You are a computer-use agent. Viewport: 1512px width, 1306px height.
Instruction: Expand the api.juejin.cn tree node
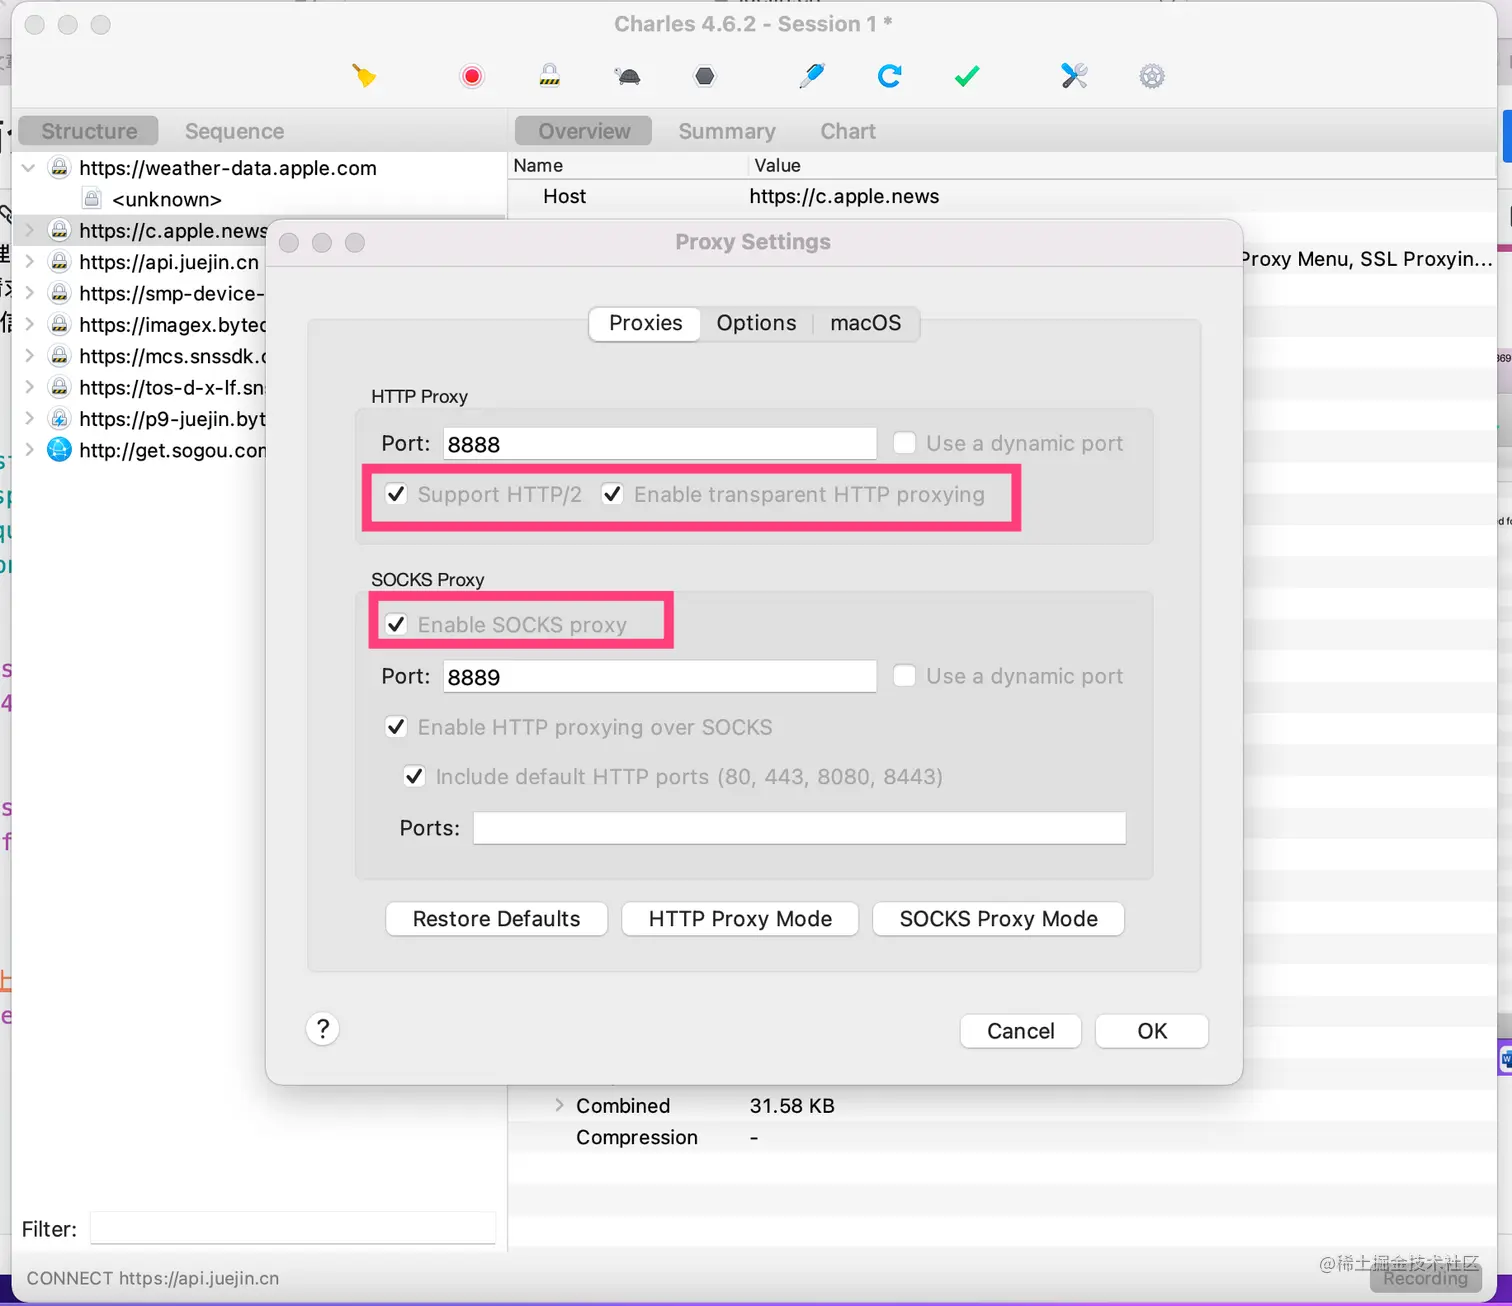click(x=29, y=262)
